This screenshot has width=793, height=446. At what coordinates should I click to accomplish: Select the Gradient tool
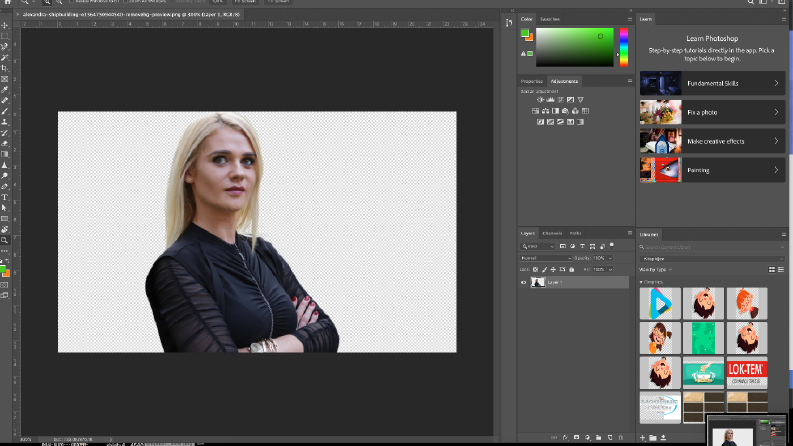pos(5,154)
